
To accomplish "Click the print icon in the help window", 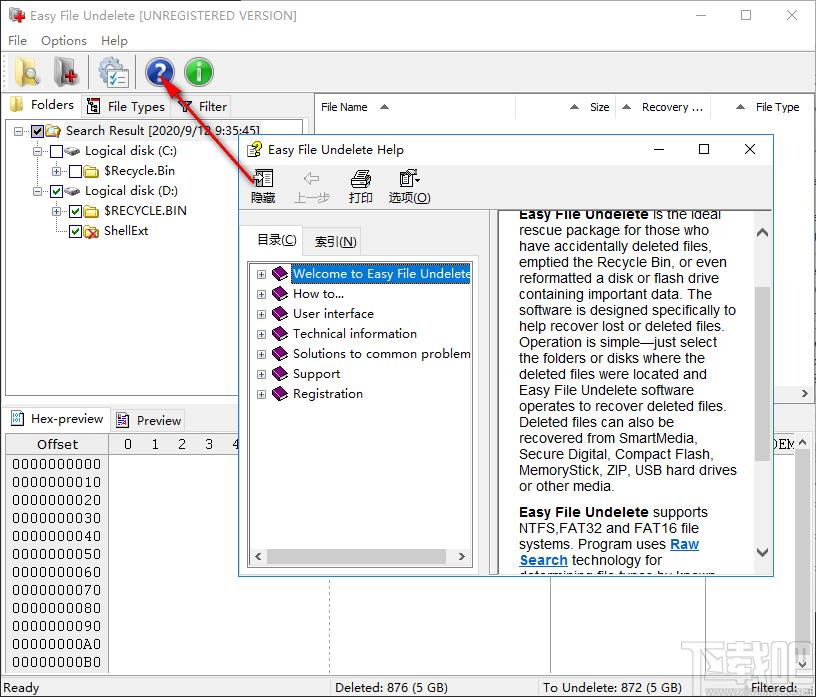I will click(x=361, y=186).
